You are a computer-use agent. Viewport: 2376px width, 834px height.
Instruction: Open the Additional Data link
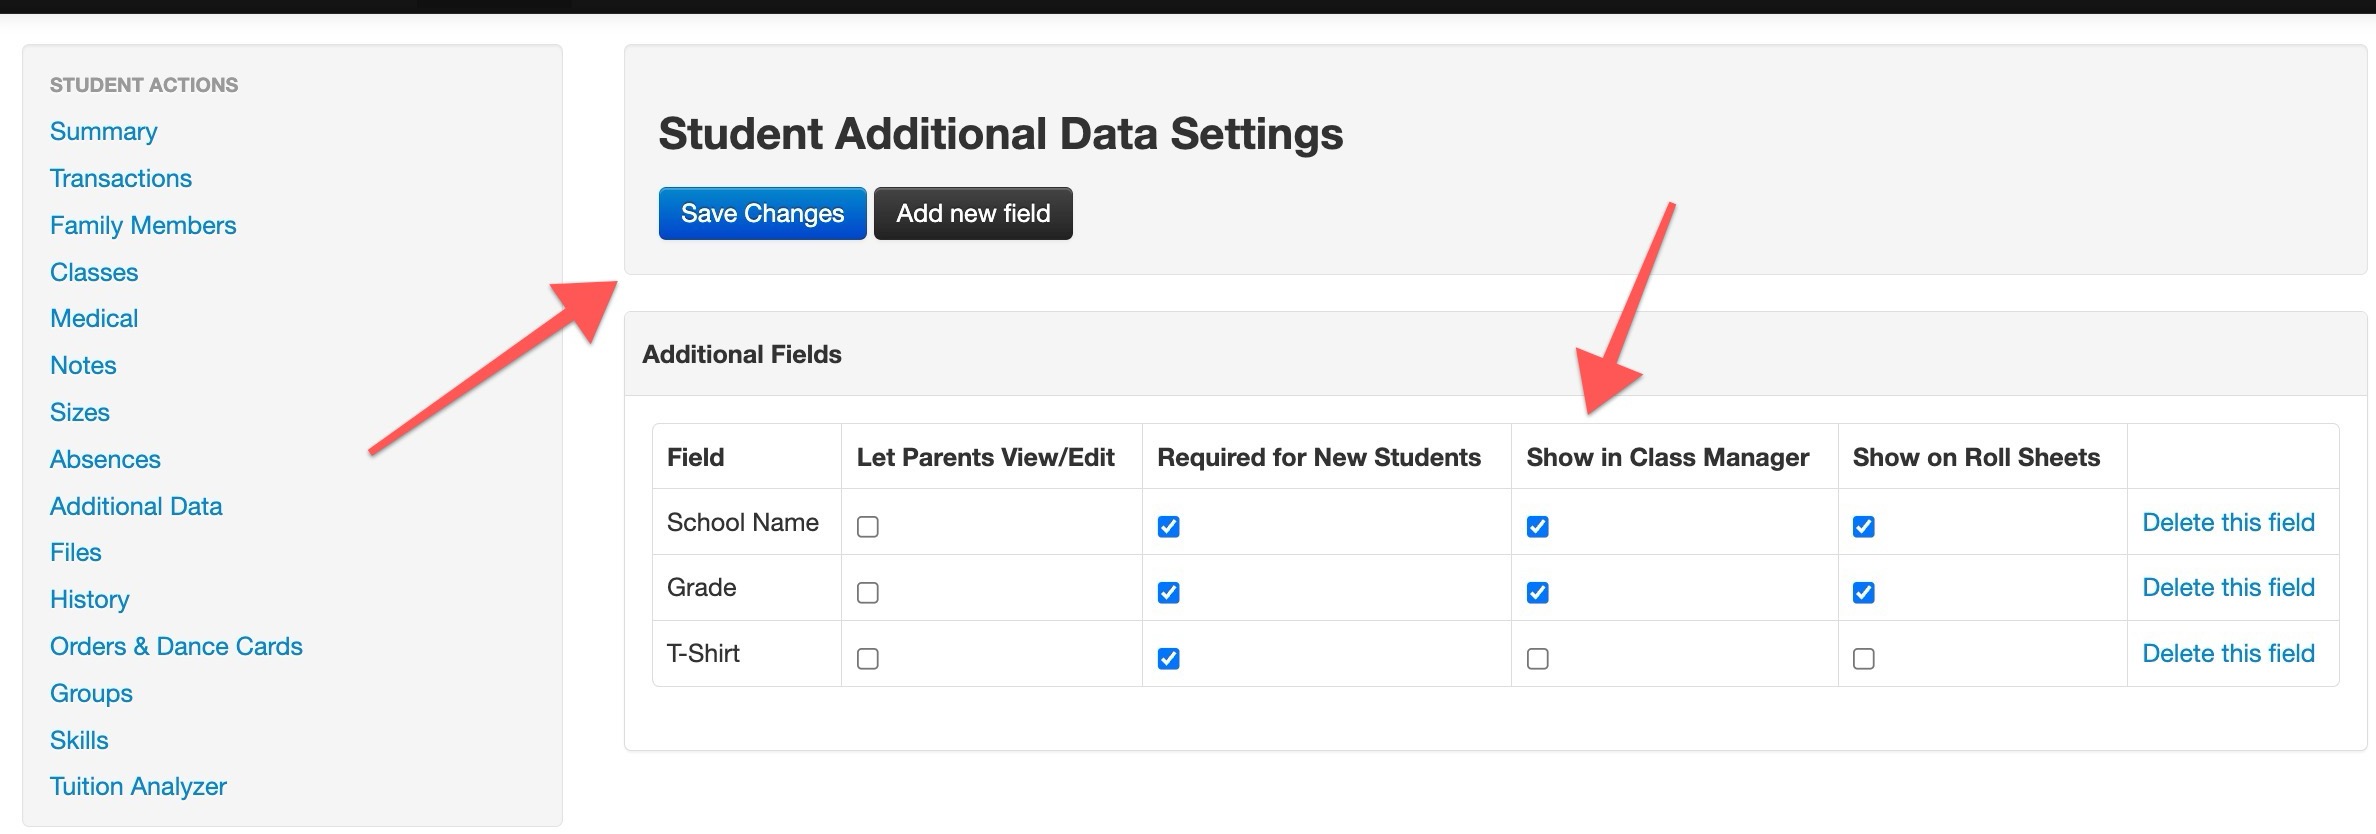[136, 506]
